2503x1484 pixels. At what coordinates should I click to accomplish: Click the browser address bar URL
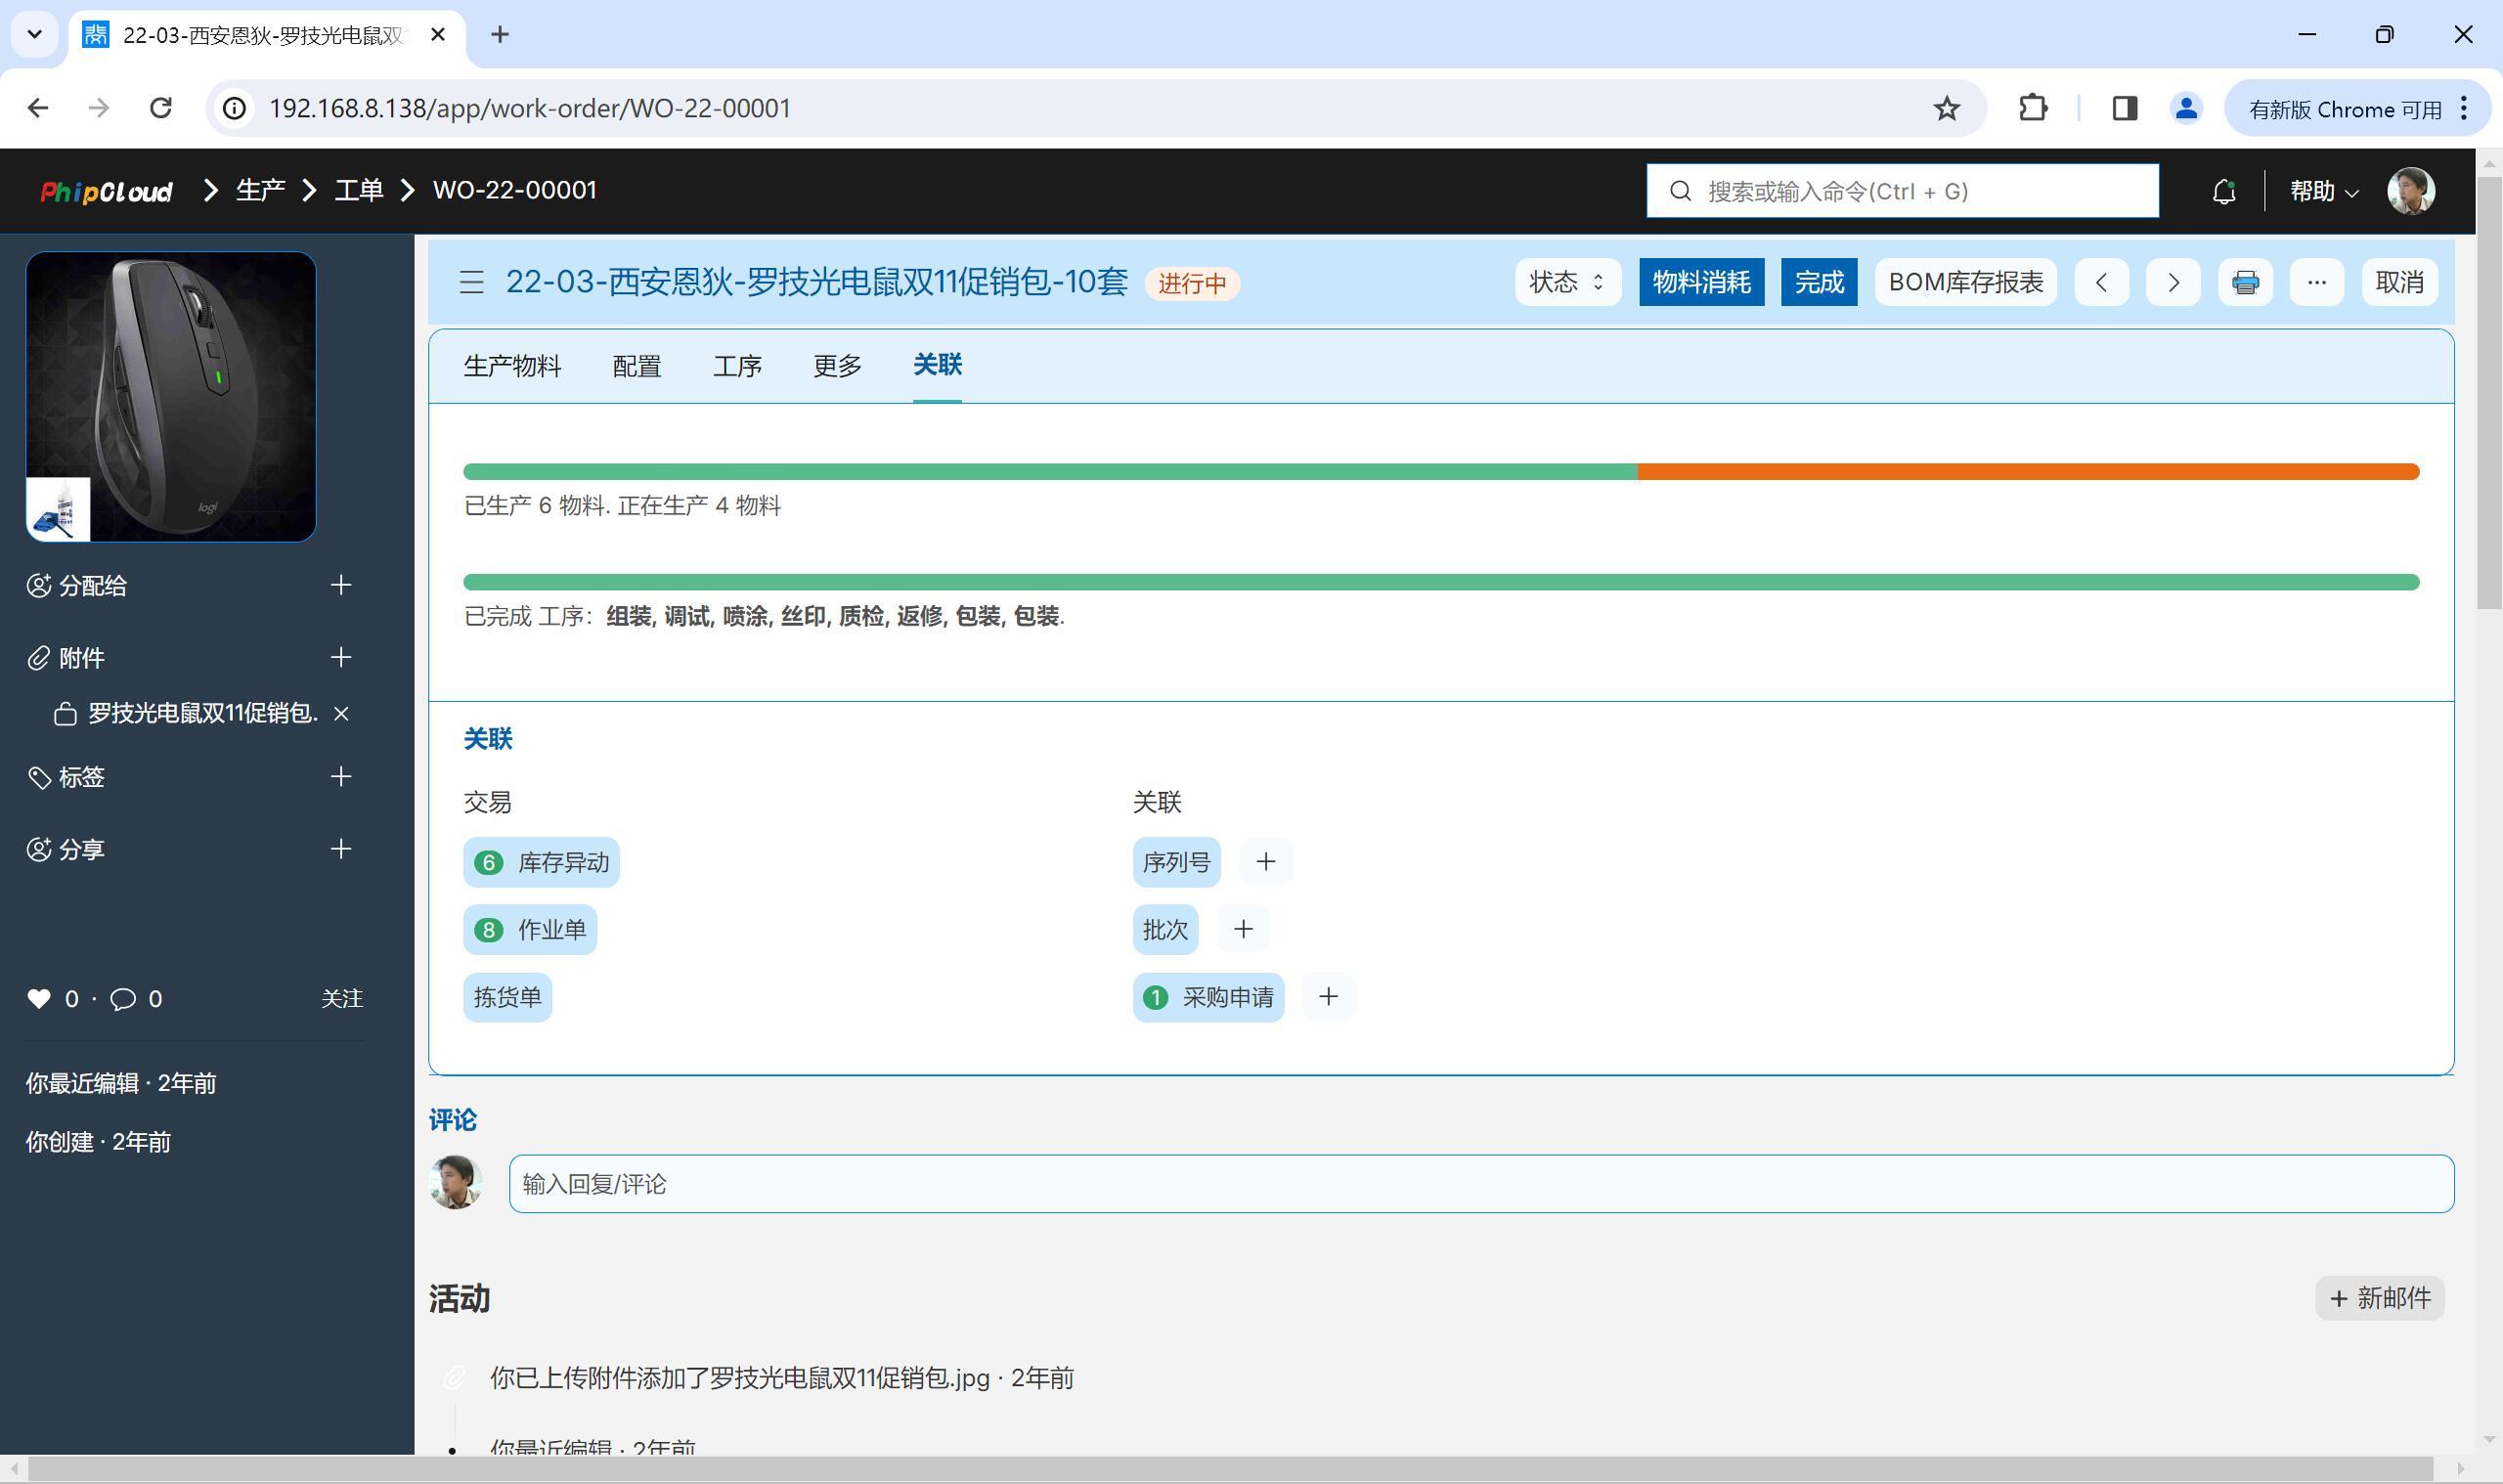(x=530, y=108)
